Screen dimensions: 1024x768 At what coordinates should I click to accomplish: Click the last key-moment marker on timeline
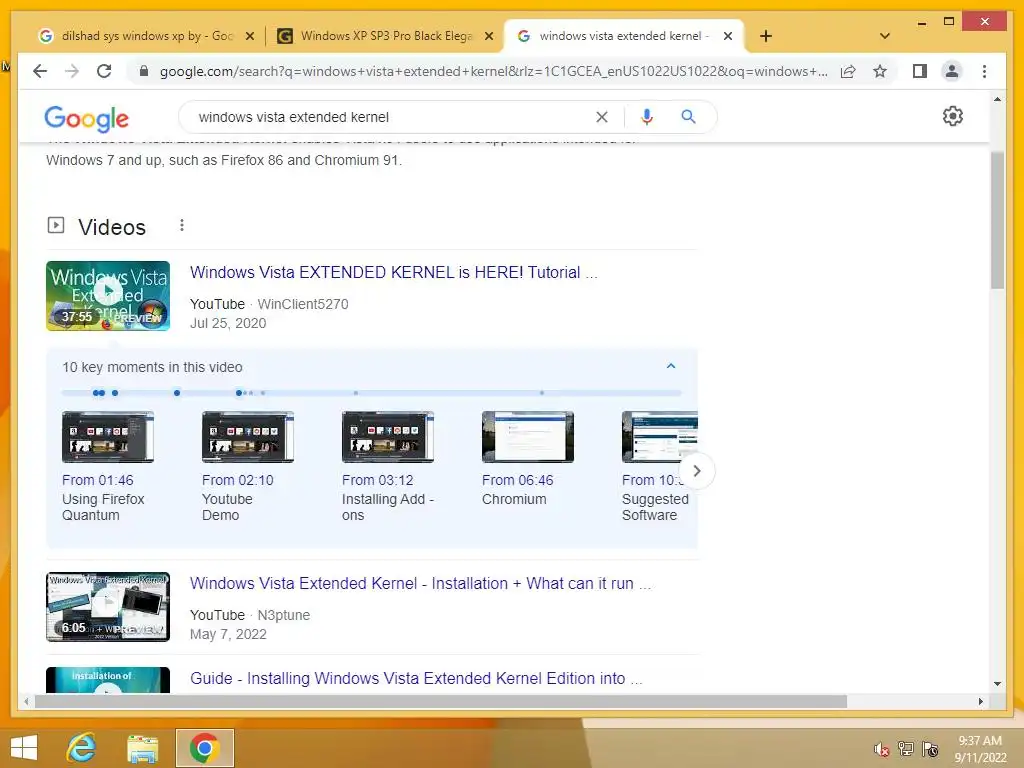coord(542,393)
